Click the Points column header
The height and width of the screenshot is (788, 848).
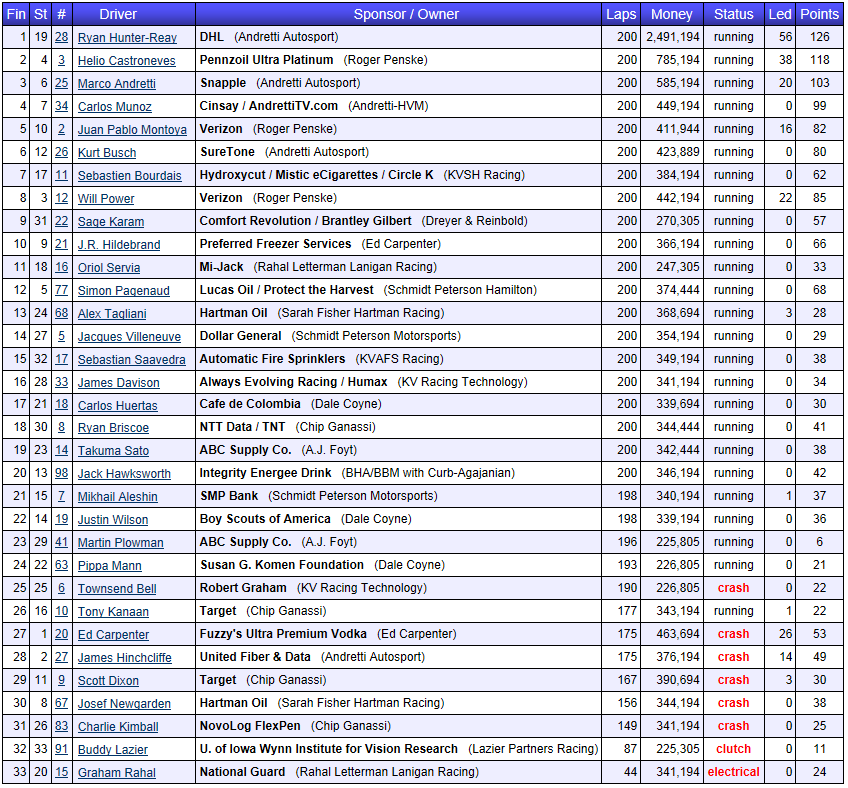point(820,14)
